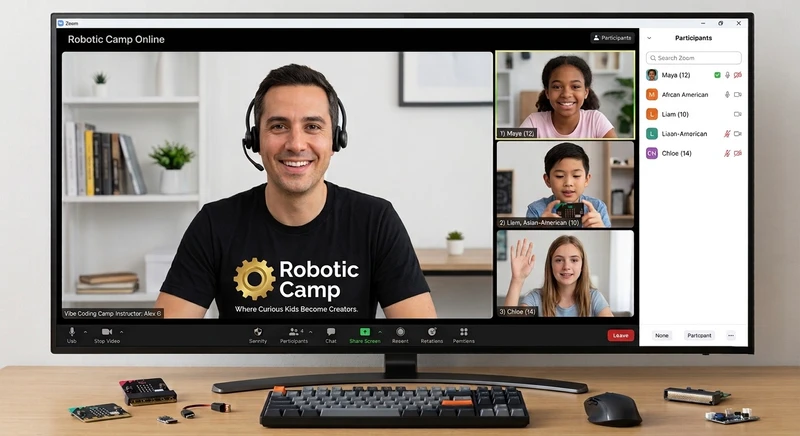
Task: Click the green L avatar for Liaon-American
Action: pyautogui.click(x=652, y=134)
